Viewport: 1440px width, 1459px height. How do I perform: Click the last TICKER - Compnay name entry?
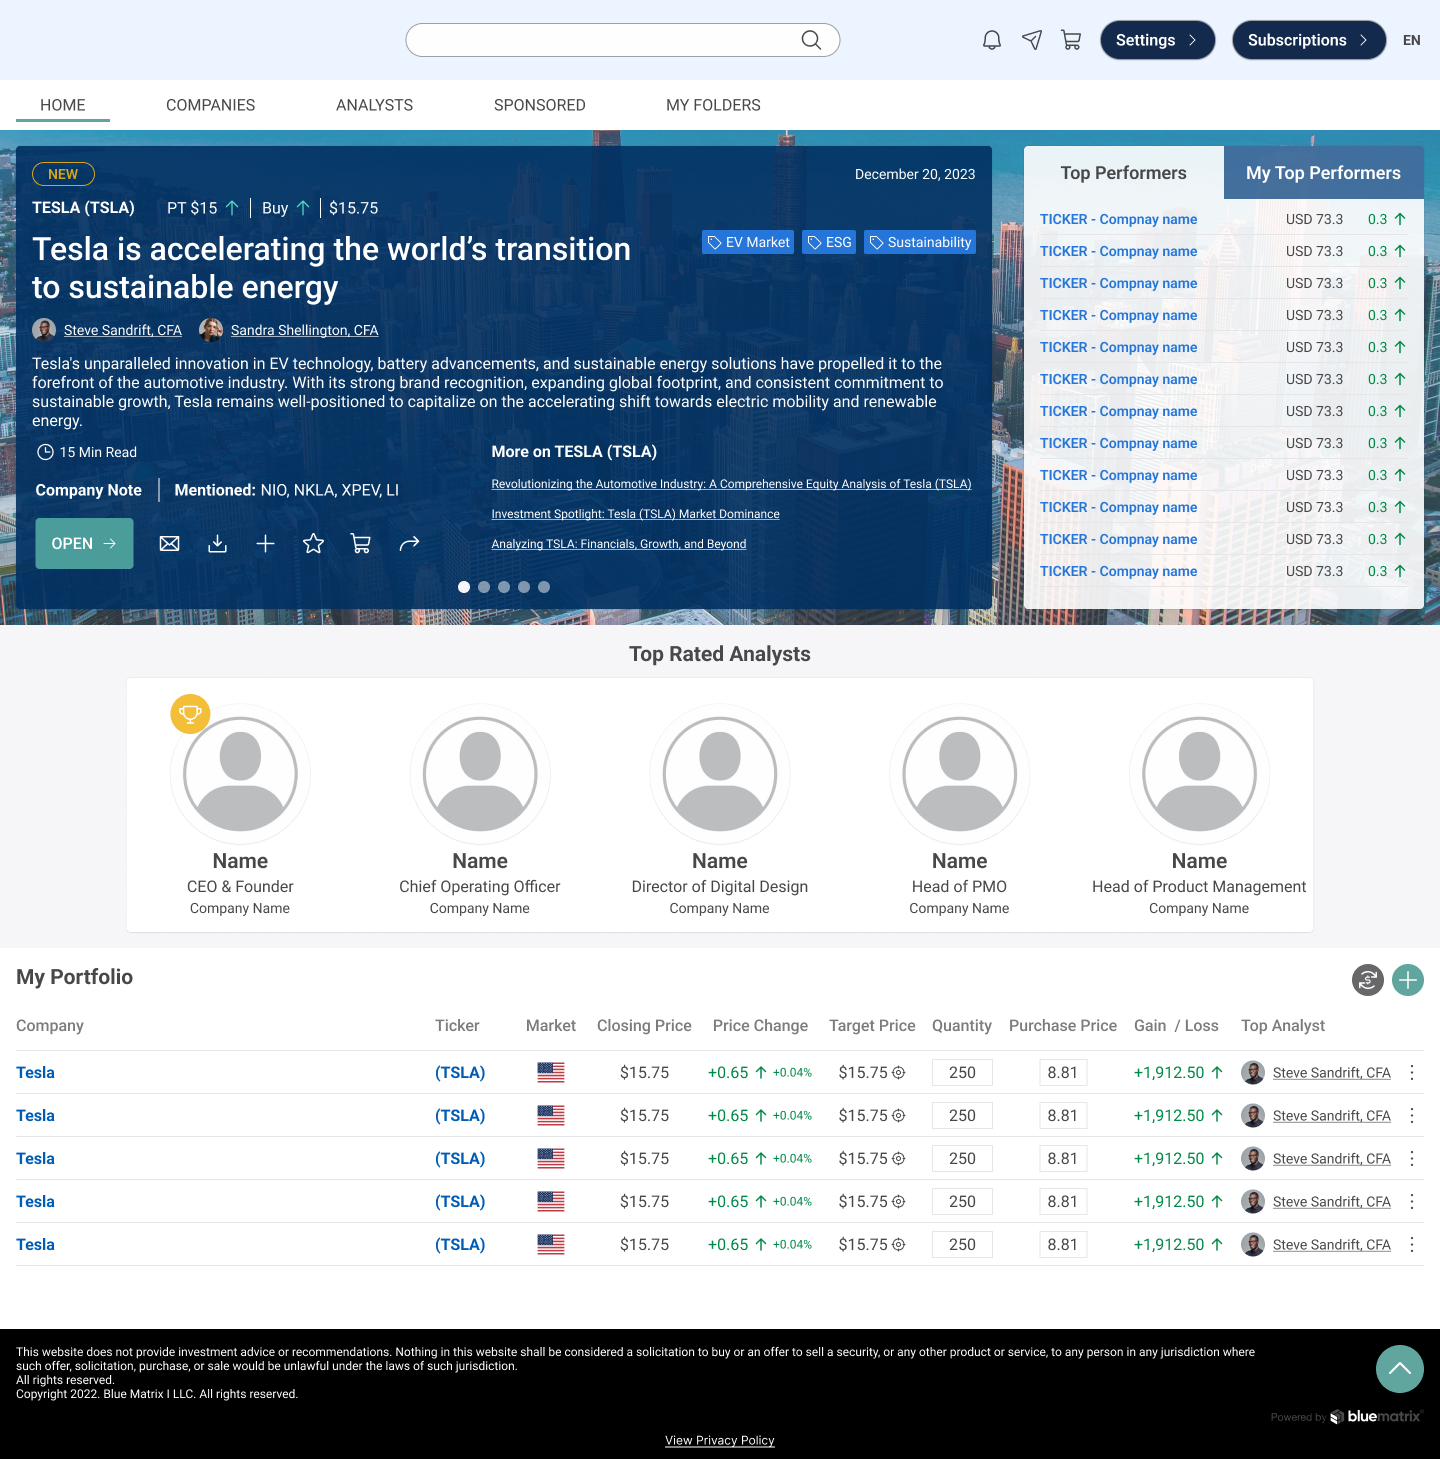click(x=1118, y=571)
